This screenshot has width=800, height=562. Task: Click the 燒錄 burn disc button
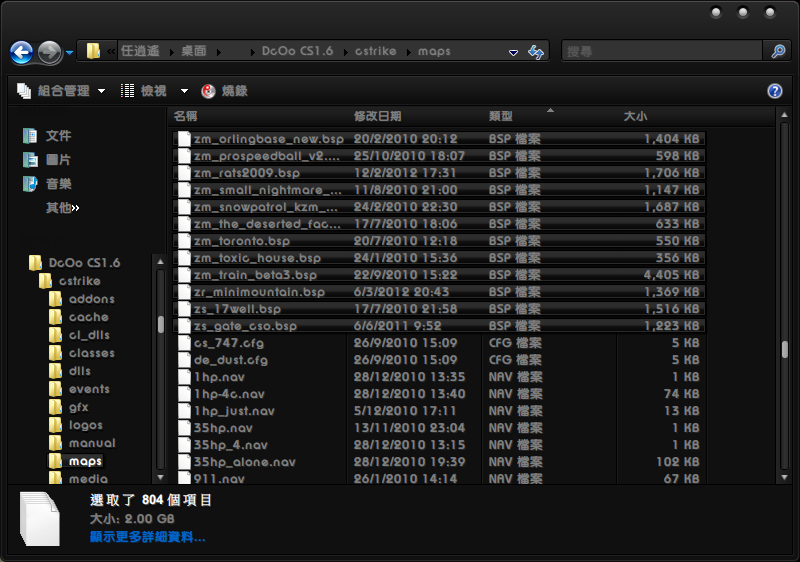click(225, 91)
